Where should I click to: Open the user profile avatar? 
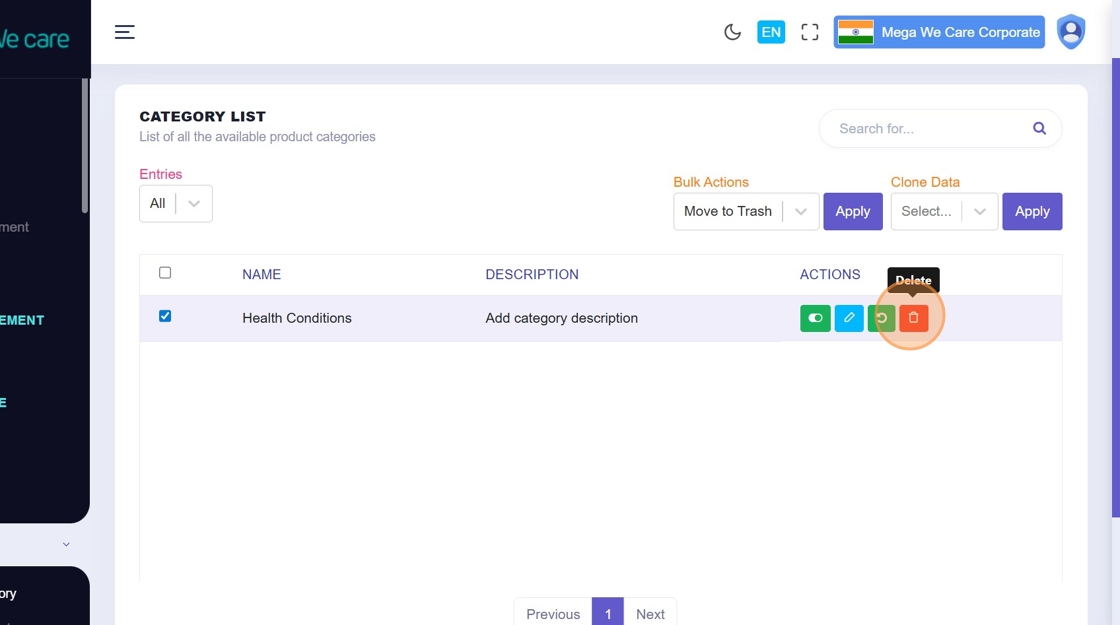pos(1071,32)
